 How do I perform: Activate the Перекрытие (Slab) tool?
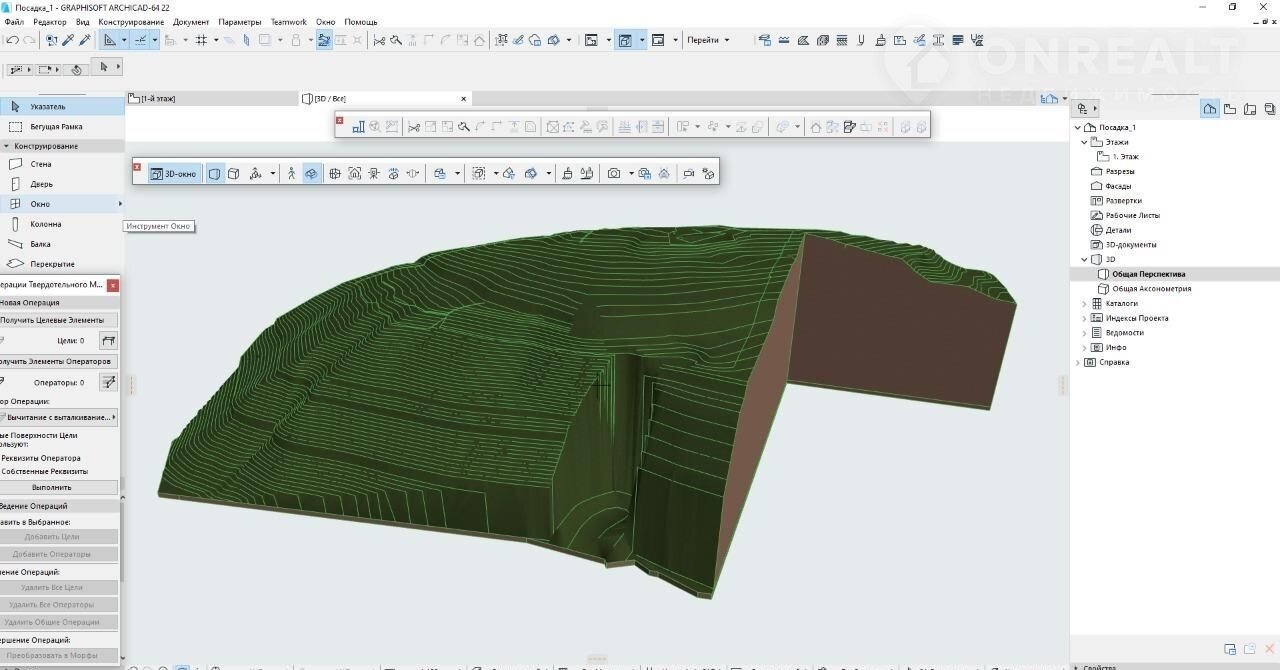(51, 264)
